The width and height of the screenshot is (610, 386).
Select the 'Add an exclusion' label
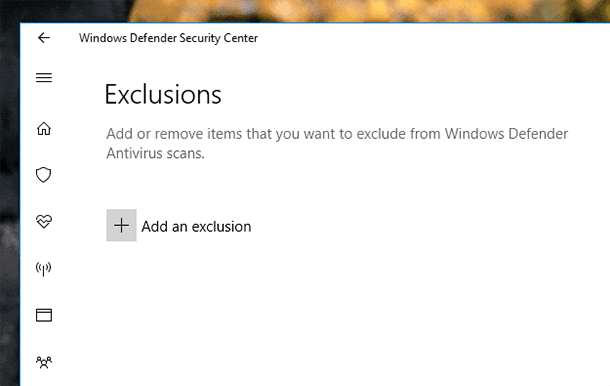196,226
